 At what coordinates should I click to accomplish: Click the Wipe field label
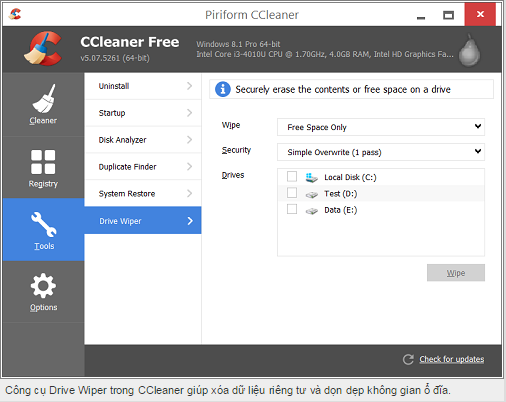(x=231, y=125)
